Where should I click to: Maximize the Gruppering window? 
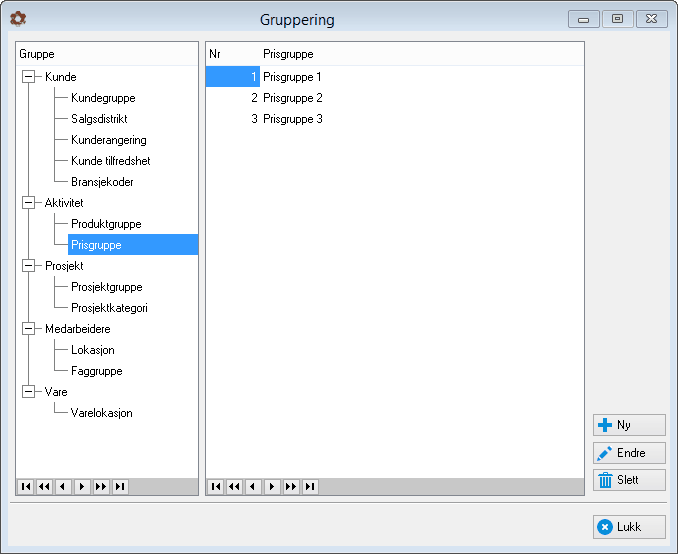coord(617,19)
